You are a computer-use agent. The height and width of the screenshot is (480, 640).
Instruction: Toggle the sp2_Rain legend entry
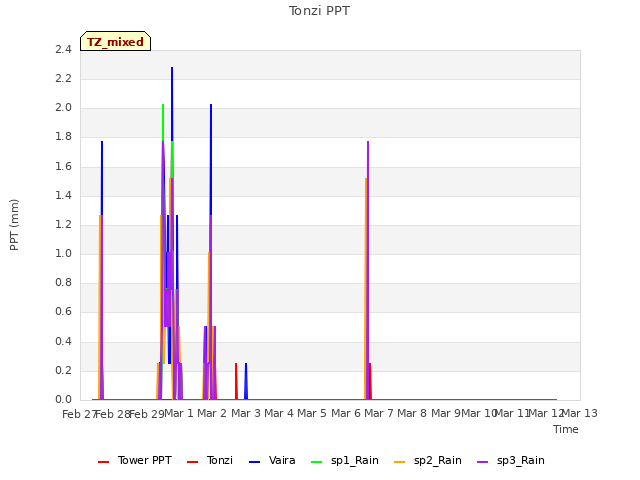[427, 460]
